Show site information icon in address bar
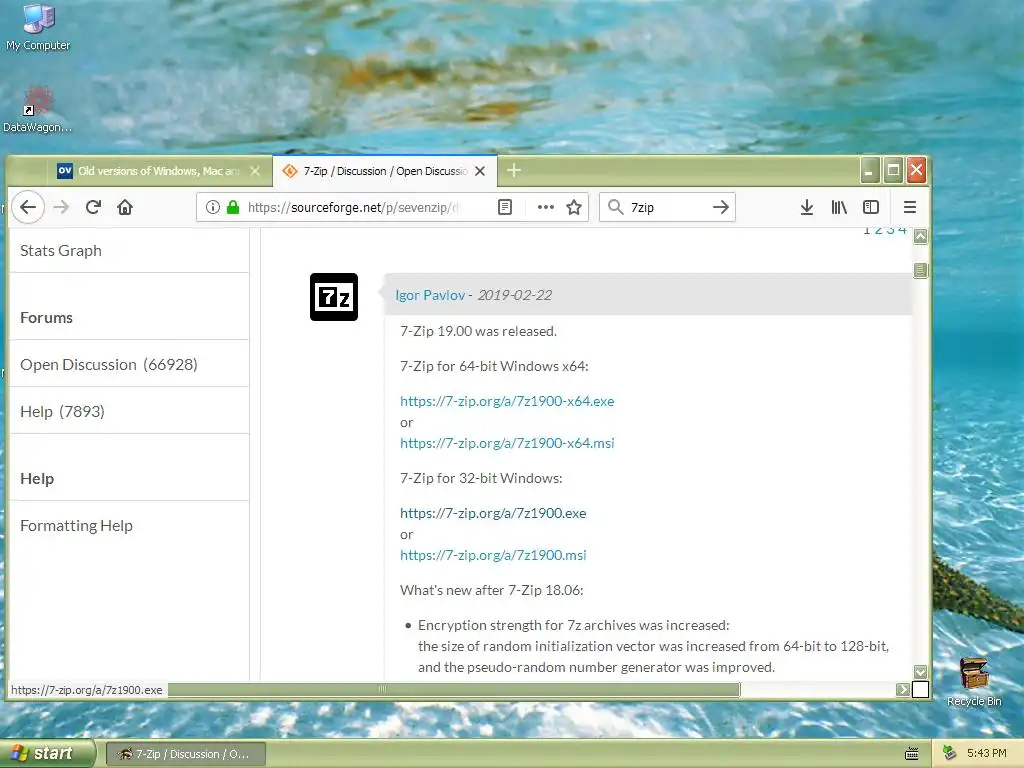This screenshot has width=1024, height=768. click(x=212, y=207)
